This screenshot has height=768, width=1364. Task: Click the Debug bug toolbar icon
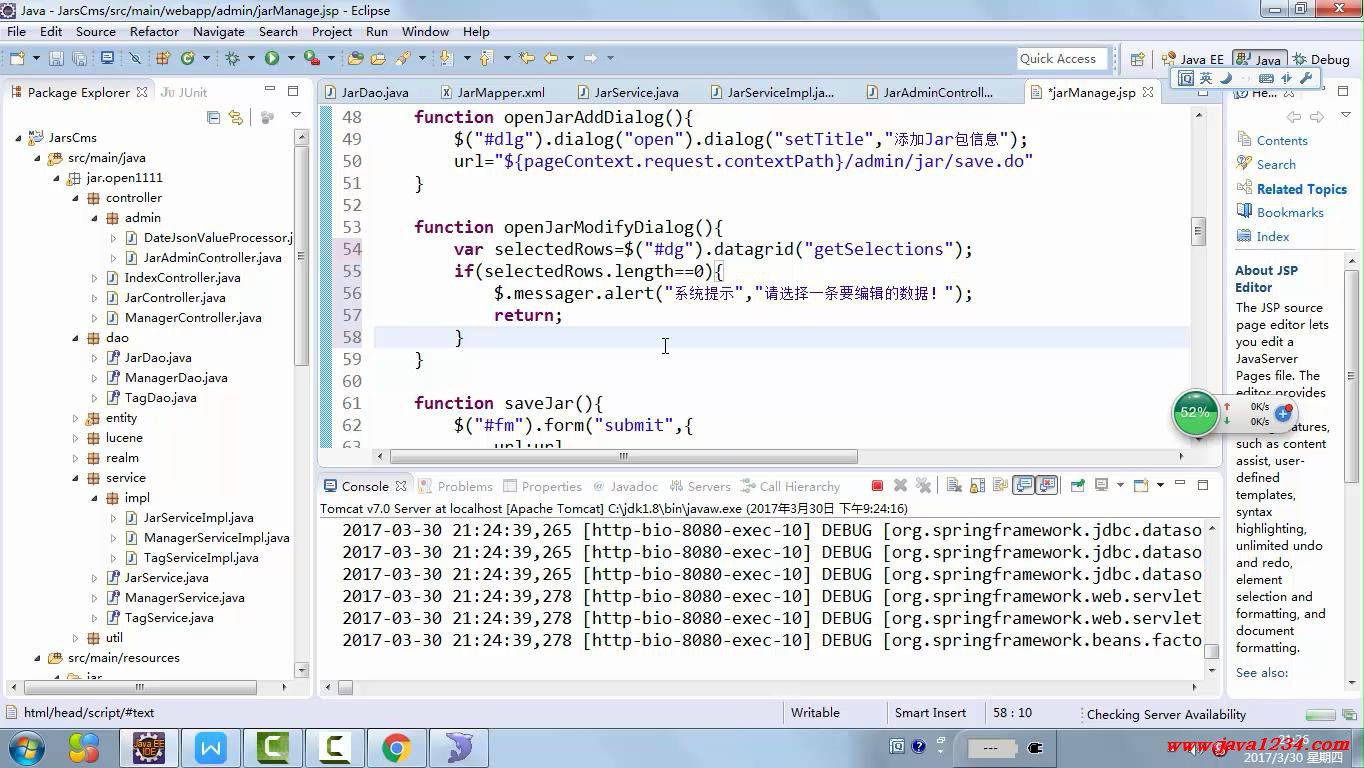233,58
